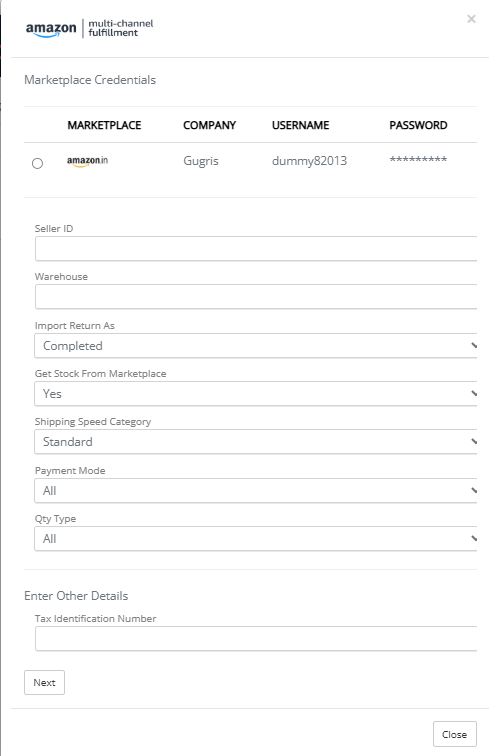
Task: Click the COMPANY column header
Action: pos(209,125)
